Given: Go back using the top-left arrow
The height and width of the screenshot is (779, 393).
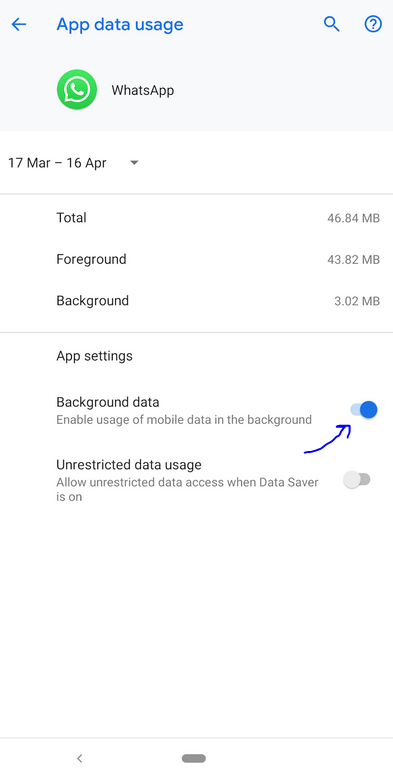Looking at the screenshot, I should click(x=19, y=24).
